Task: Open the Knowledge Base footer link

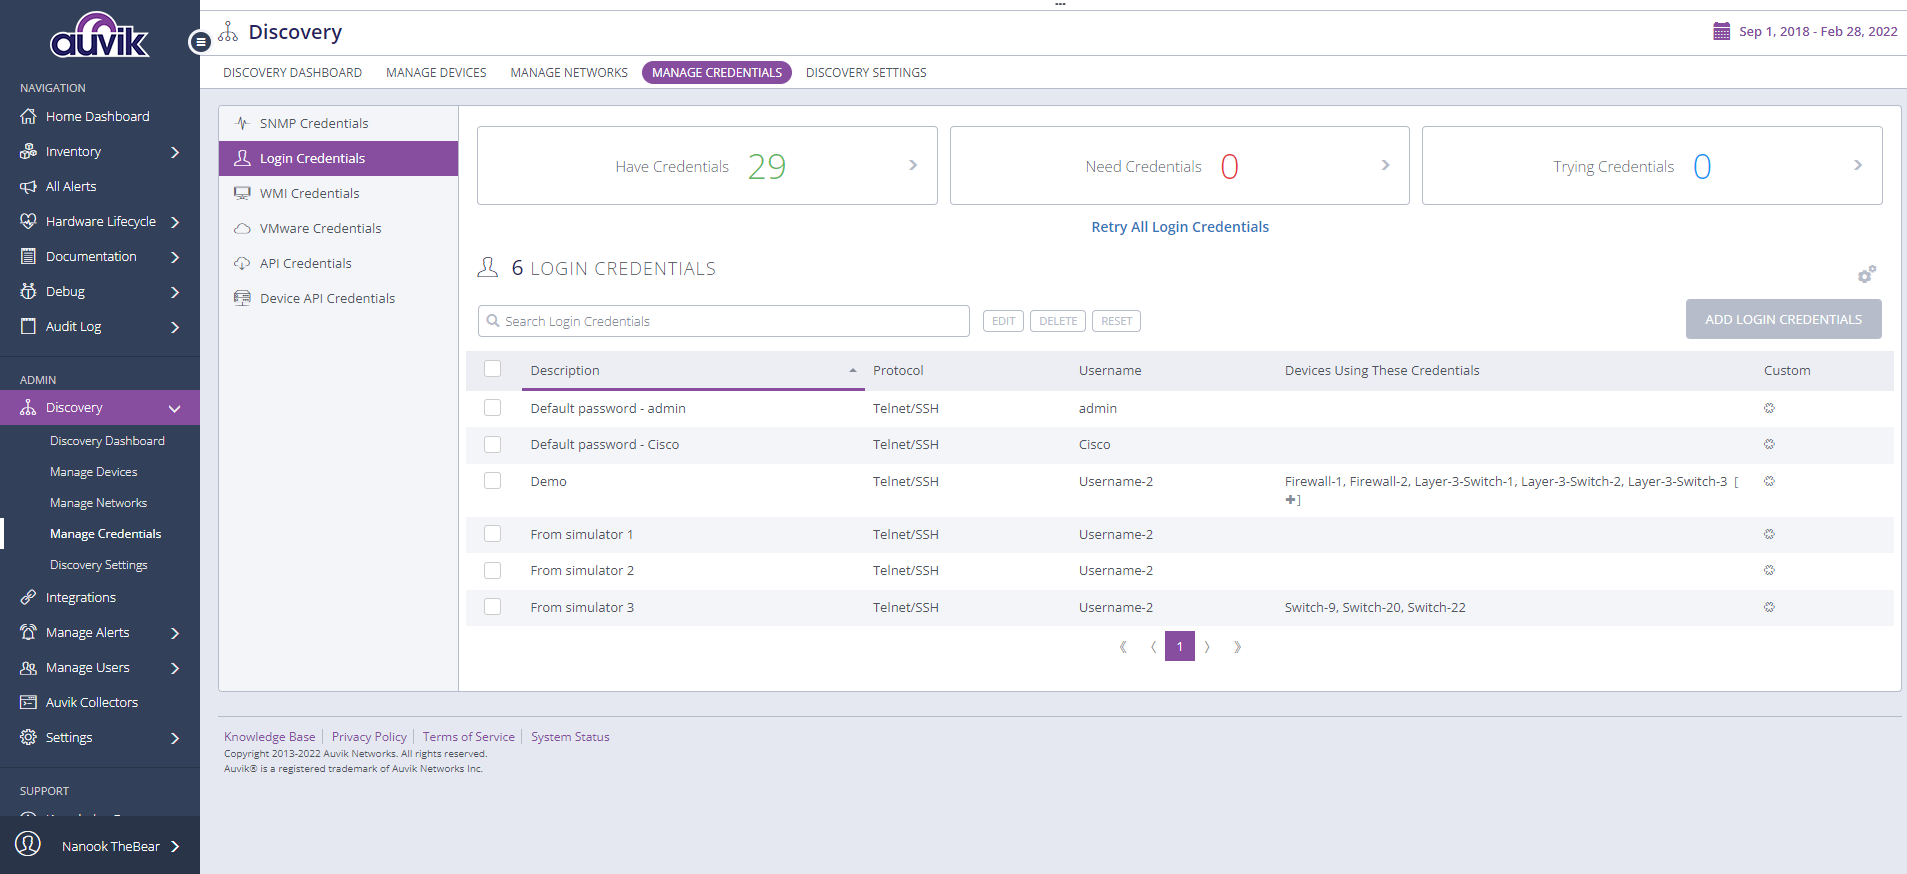Action: click(x=270, y=737)
